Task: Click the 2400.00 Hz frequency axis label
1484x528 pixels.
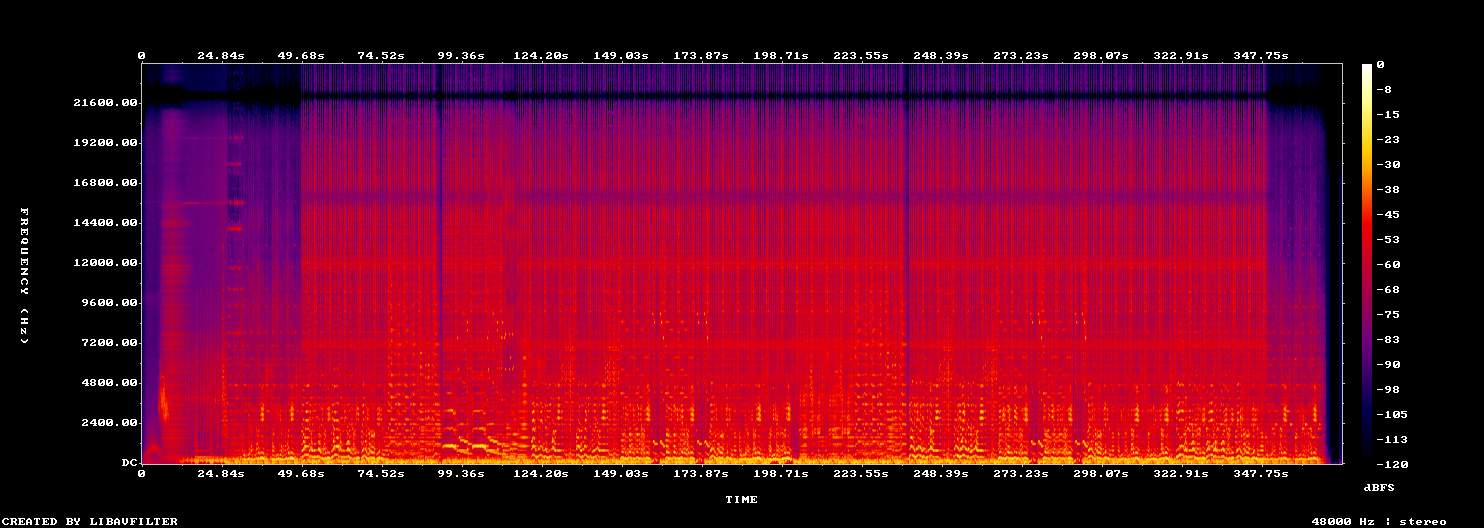Action: pyautogui.click(x=108, y=423)
